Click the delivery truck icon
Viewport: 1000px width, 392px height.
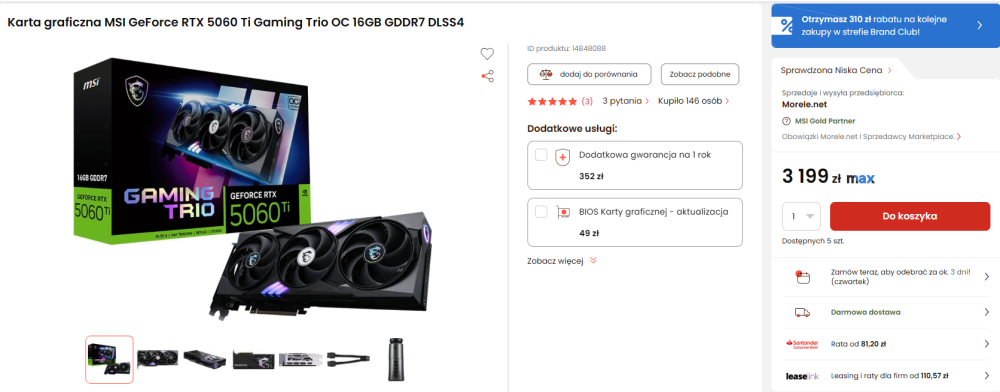[802, 312]
